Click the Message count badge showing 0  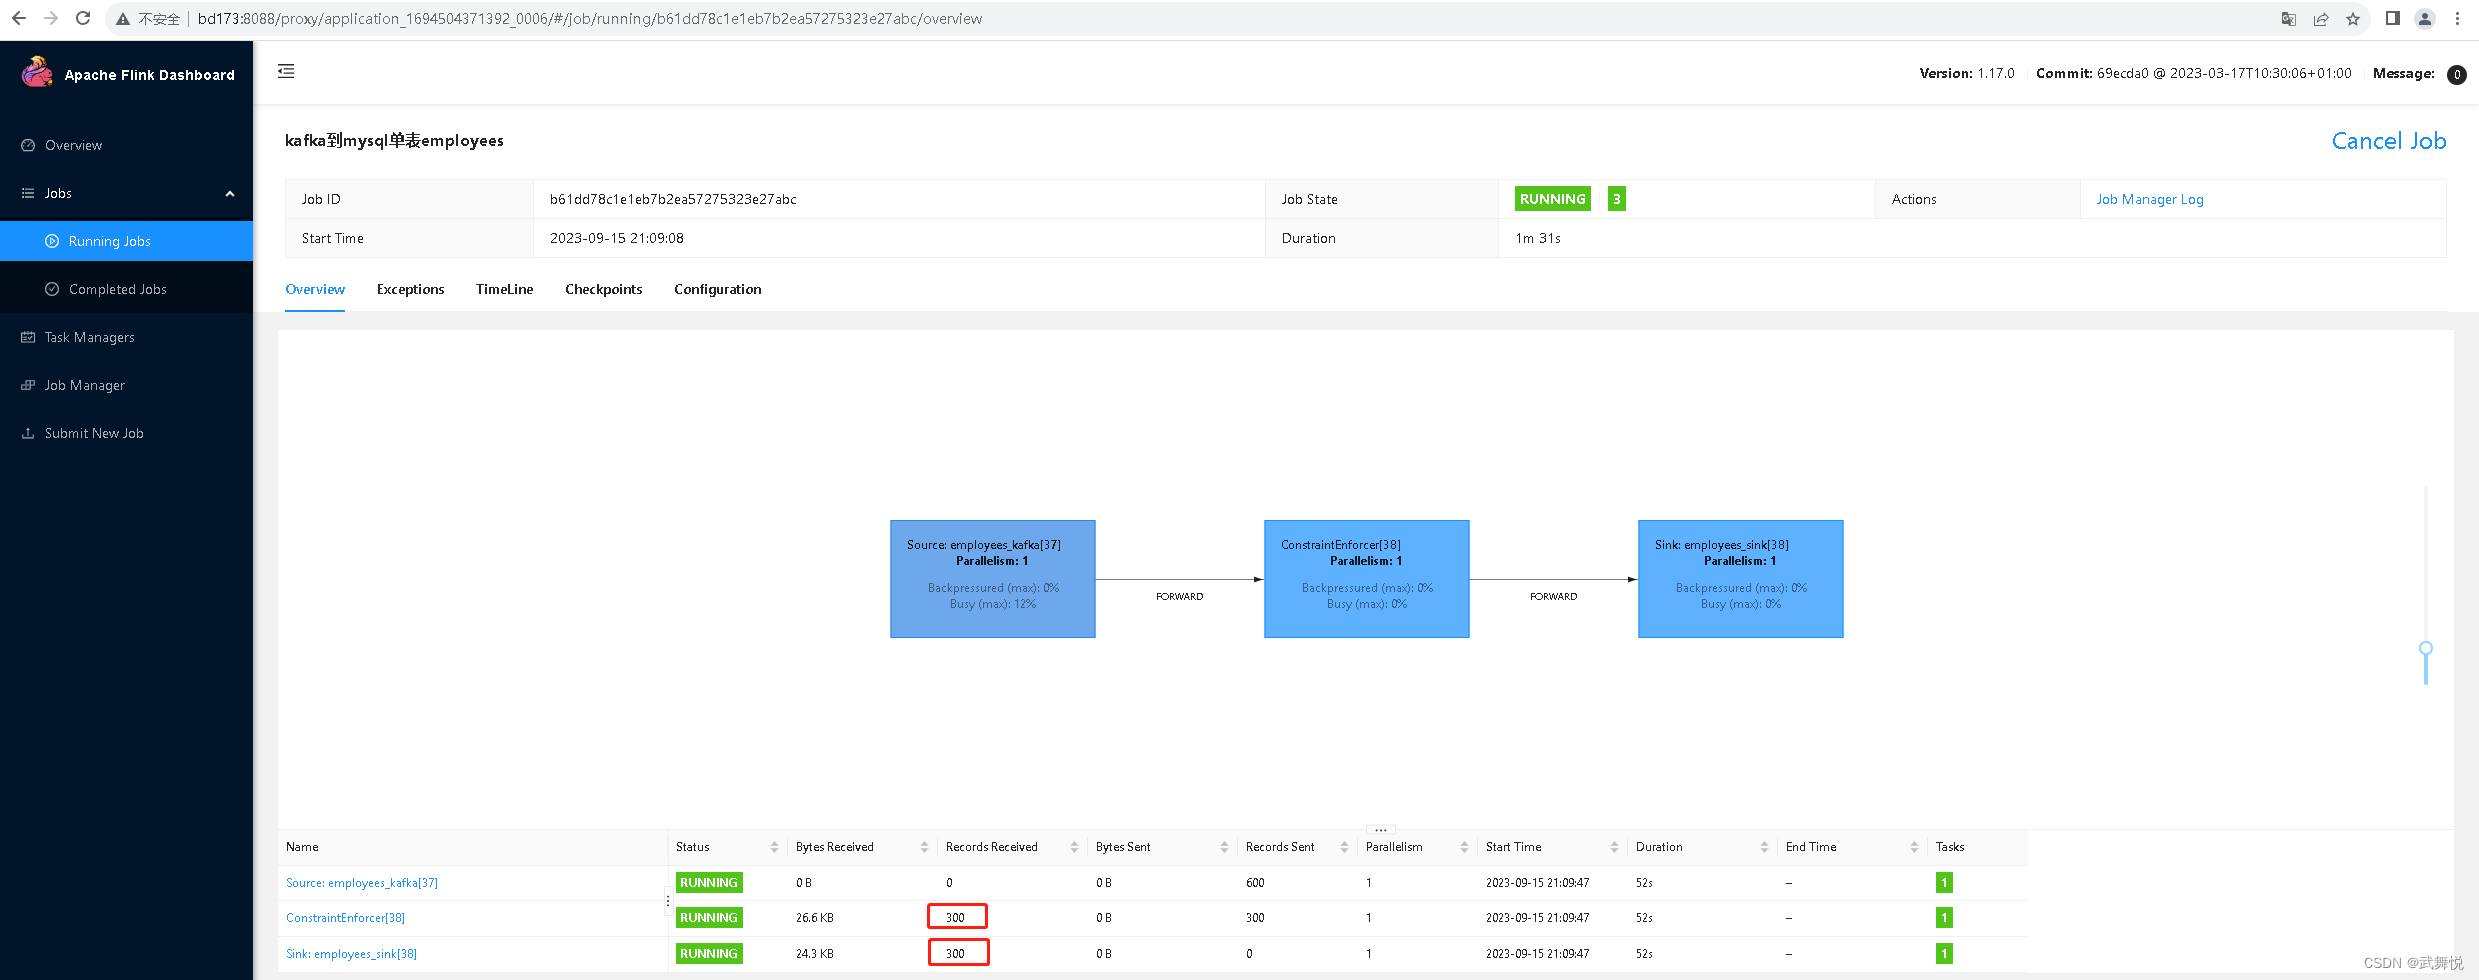[x=2456, y=75]
